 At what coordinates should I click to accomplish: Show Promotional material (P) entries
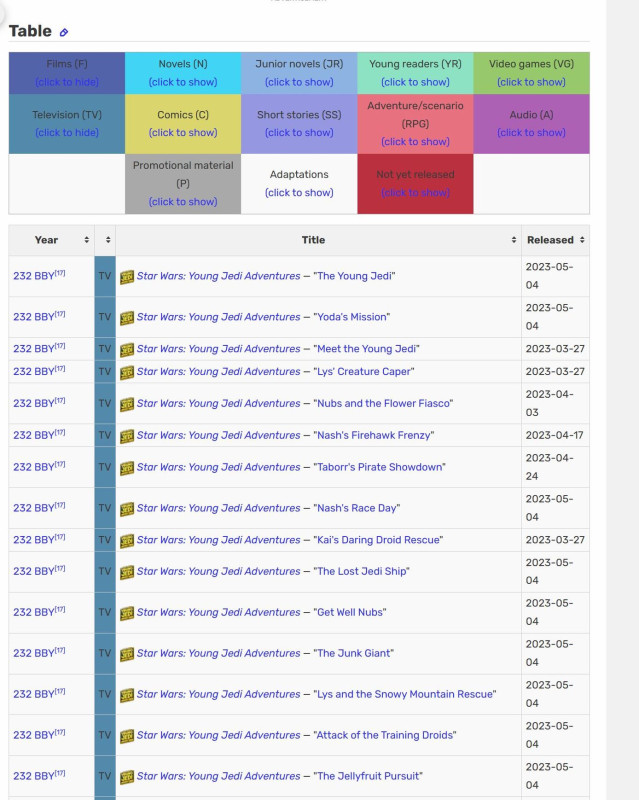(x=183, y=202)
